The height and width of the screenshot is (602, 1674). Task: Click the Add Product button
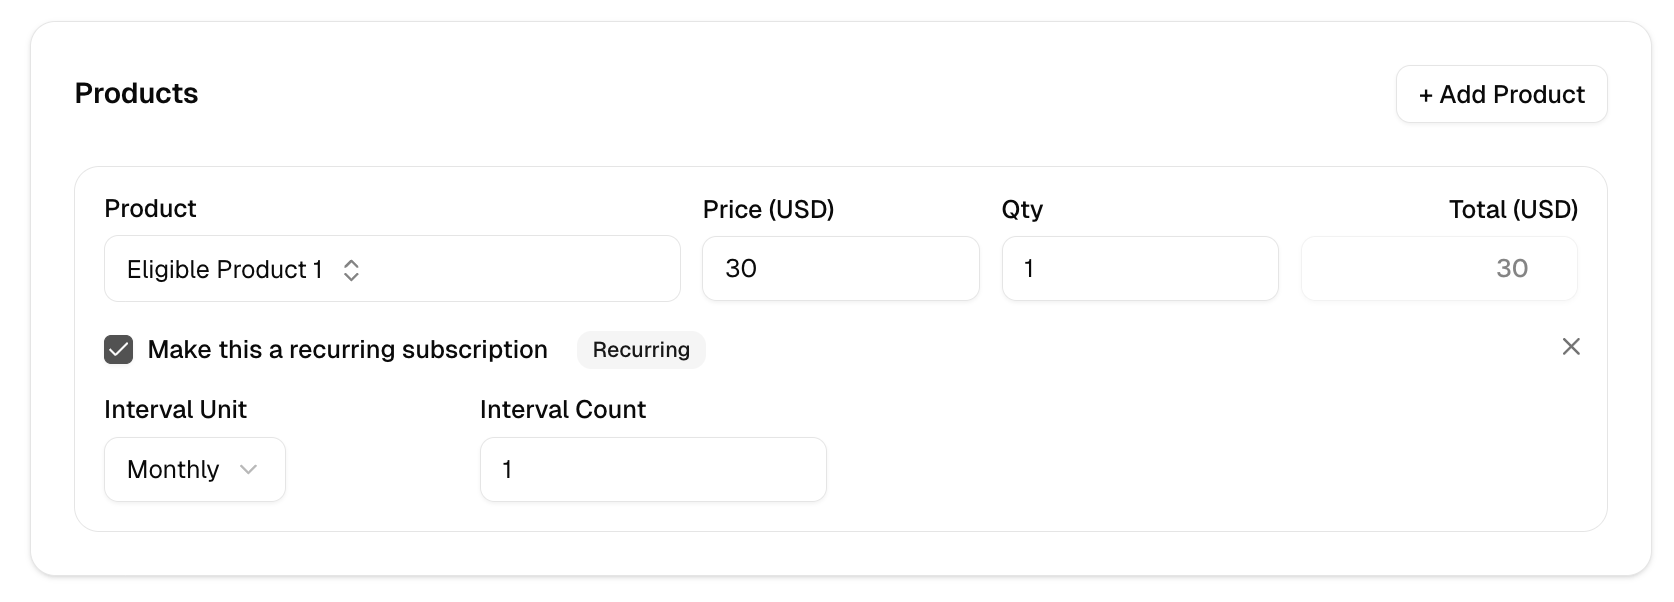pyautogui.click(x=1501, y=95)
